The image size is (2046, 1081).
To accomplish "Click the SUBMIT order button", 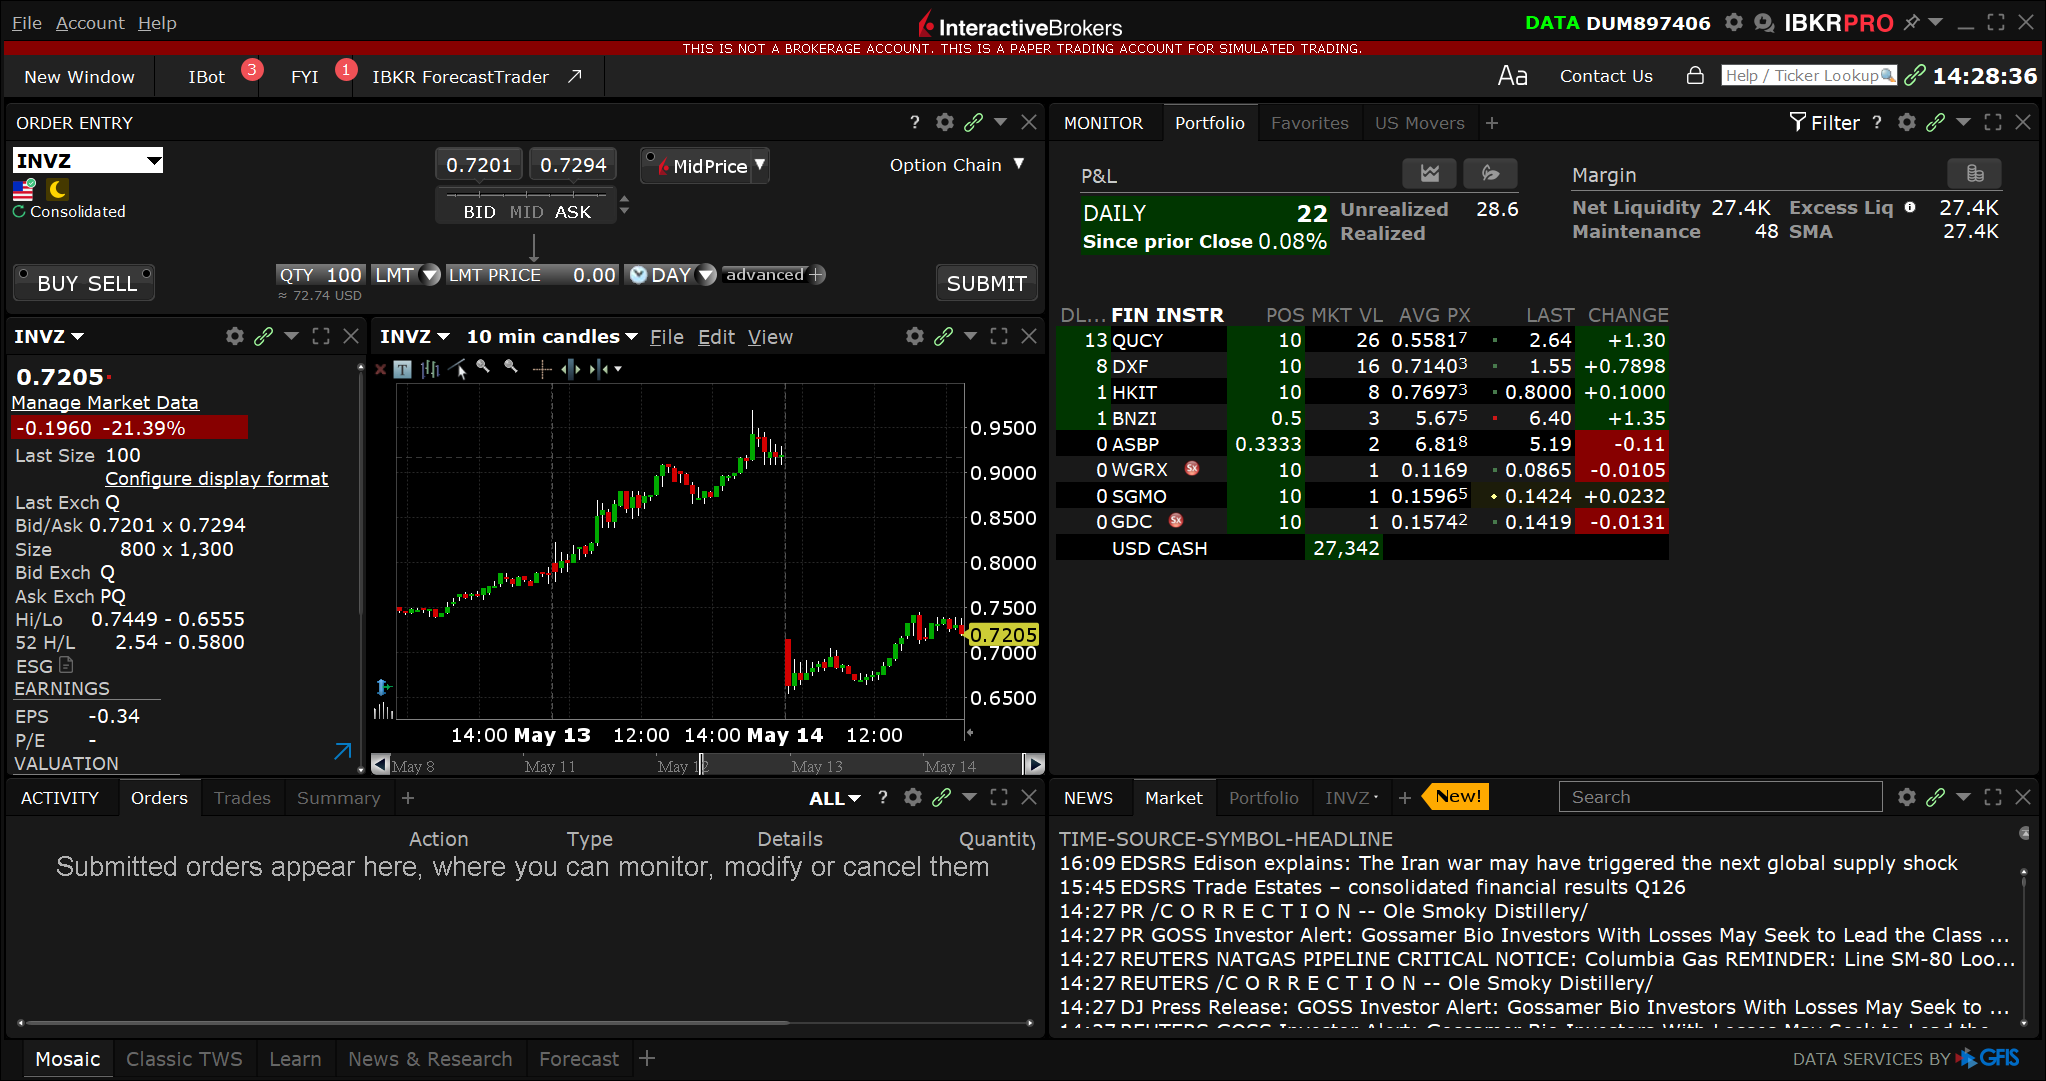I will coord(986,283).
